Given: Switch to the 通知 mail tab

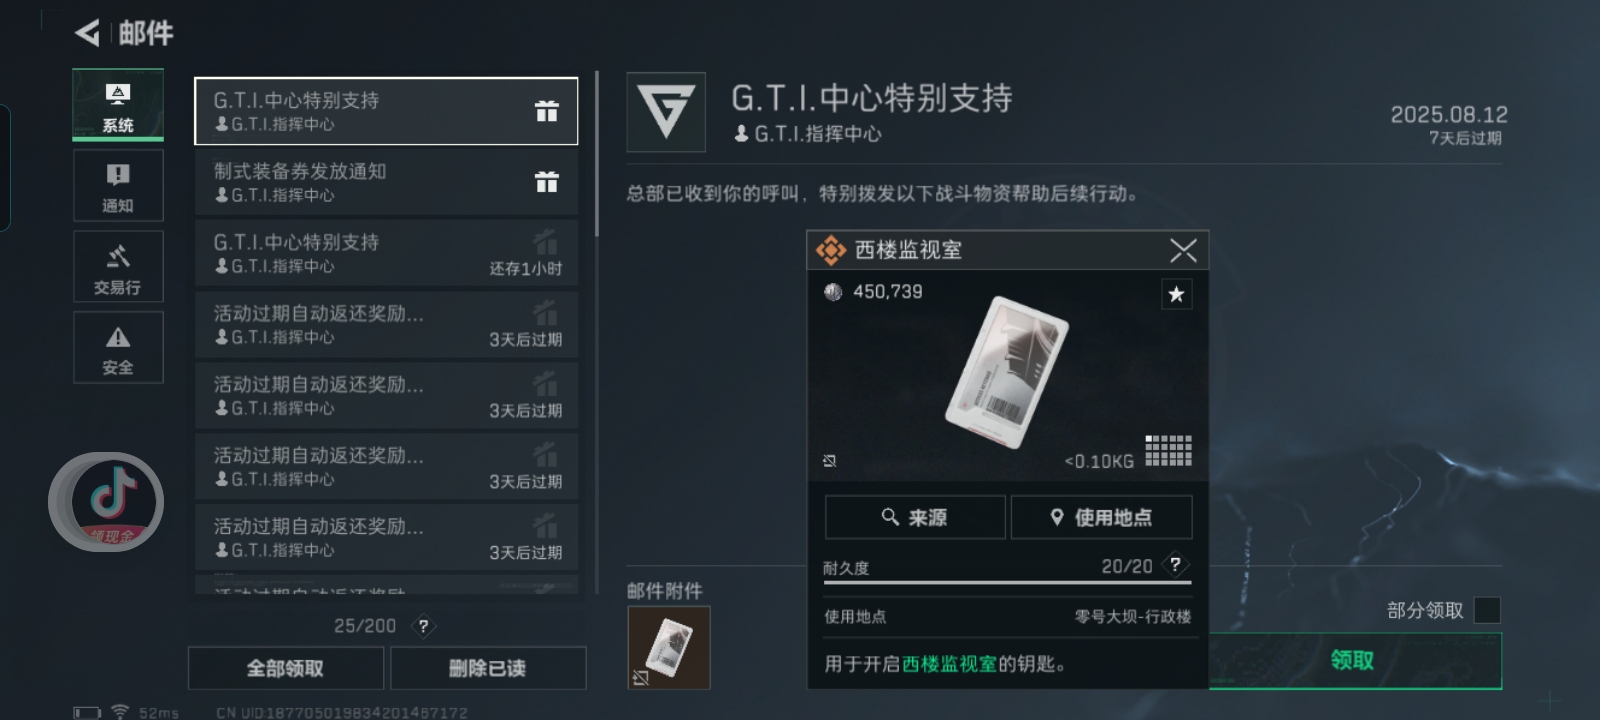Looking at the screenshot, I should 118,186.
